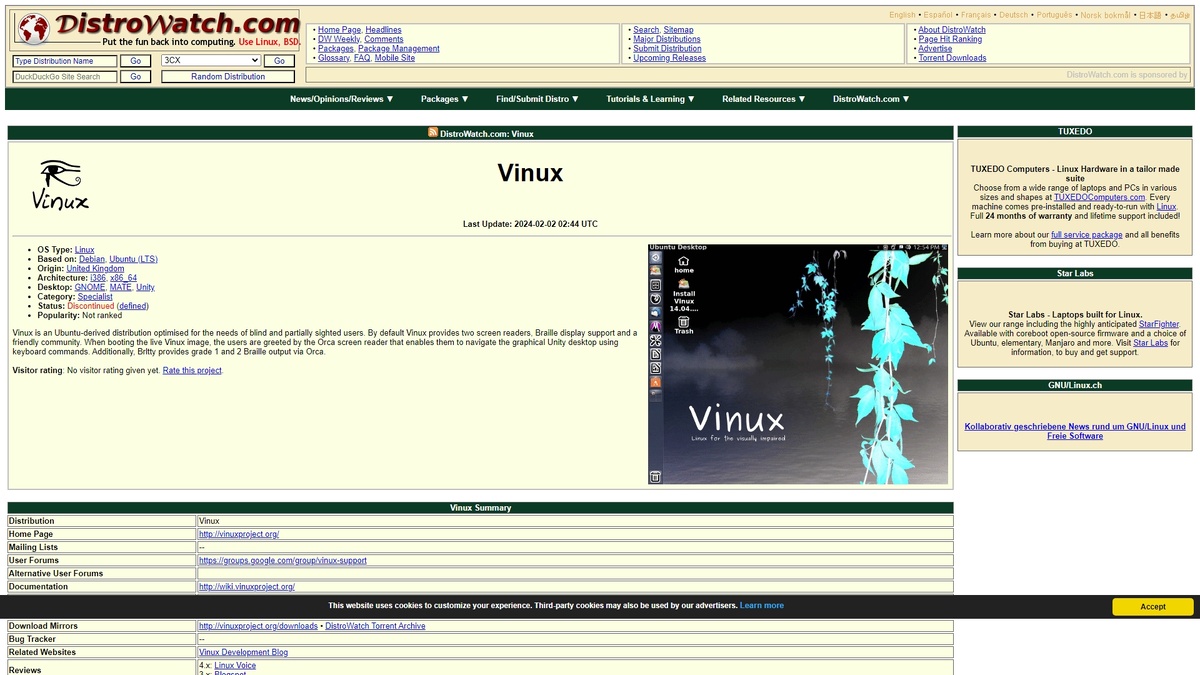Open the vinuxproject.org home page link

(239, 534)
